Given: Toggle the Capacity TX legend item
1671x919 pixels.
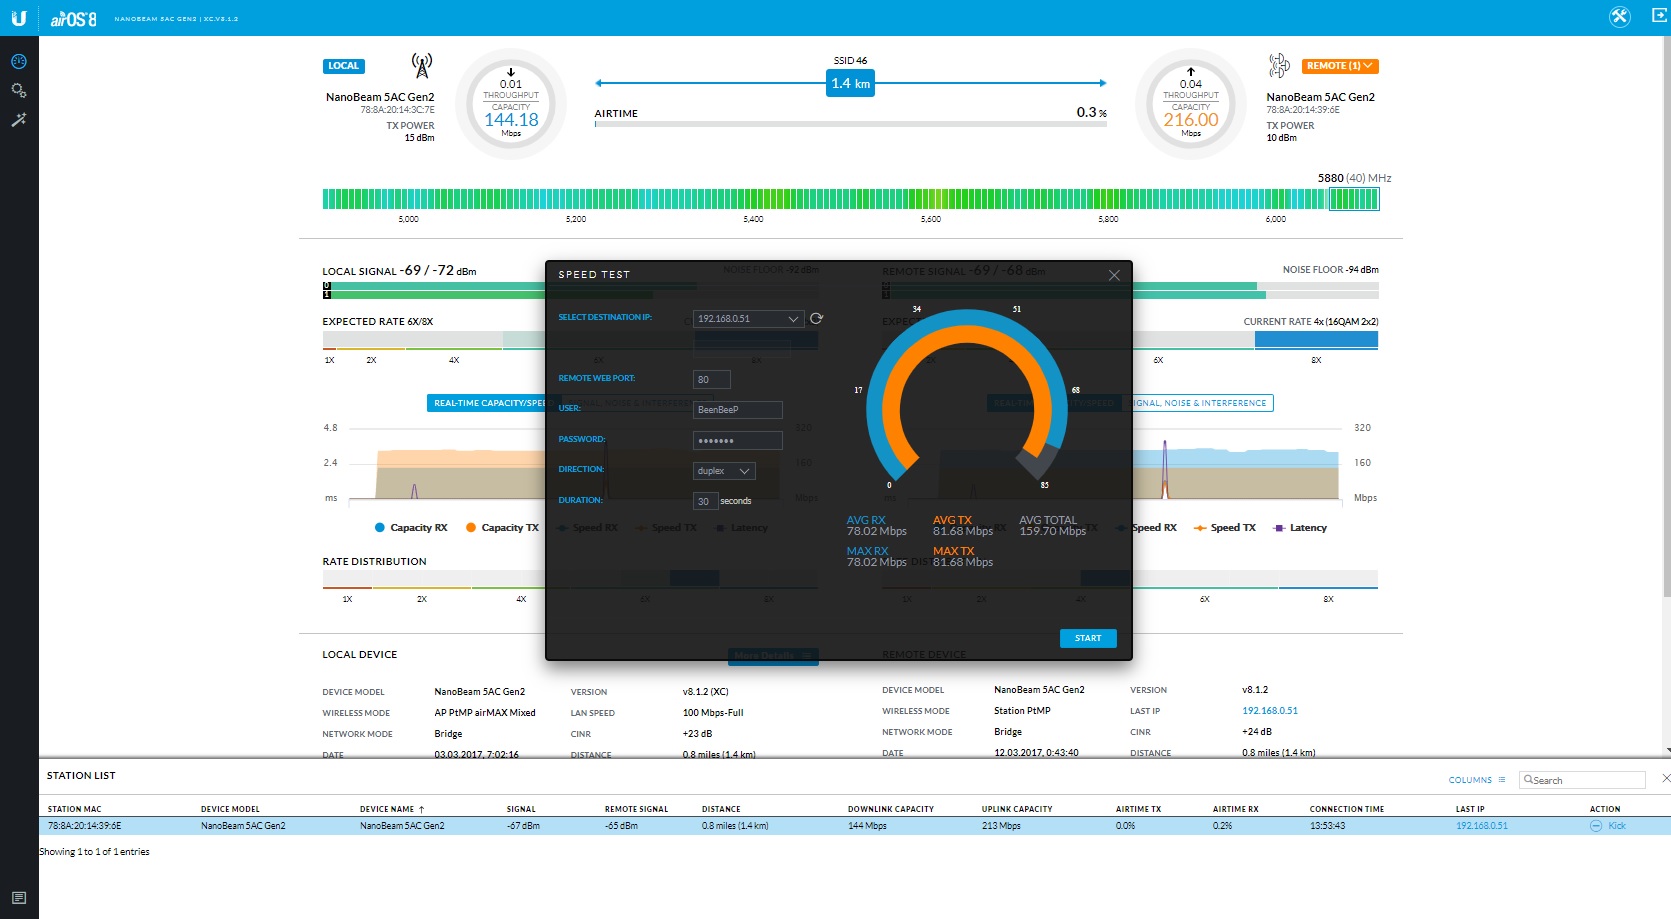Looking at the screenshot, I should click(502, 528).
